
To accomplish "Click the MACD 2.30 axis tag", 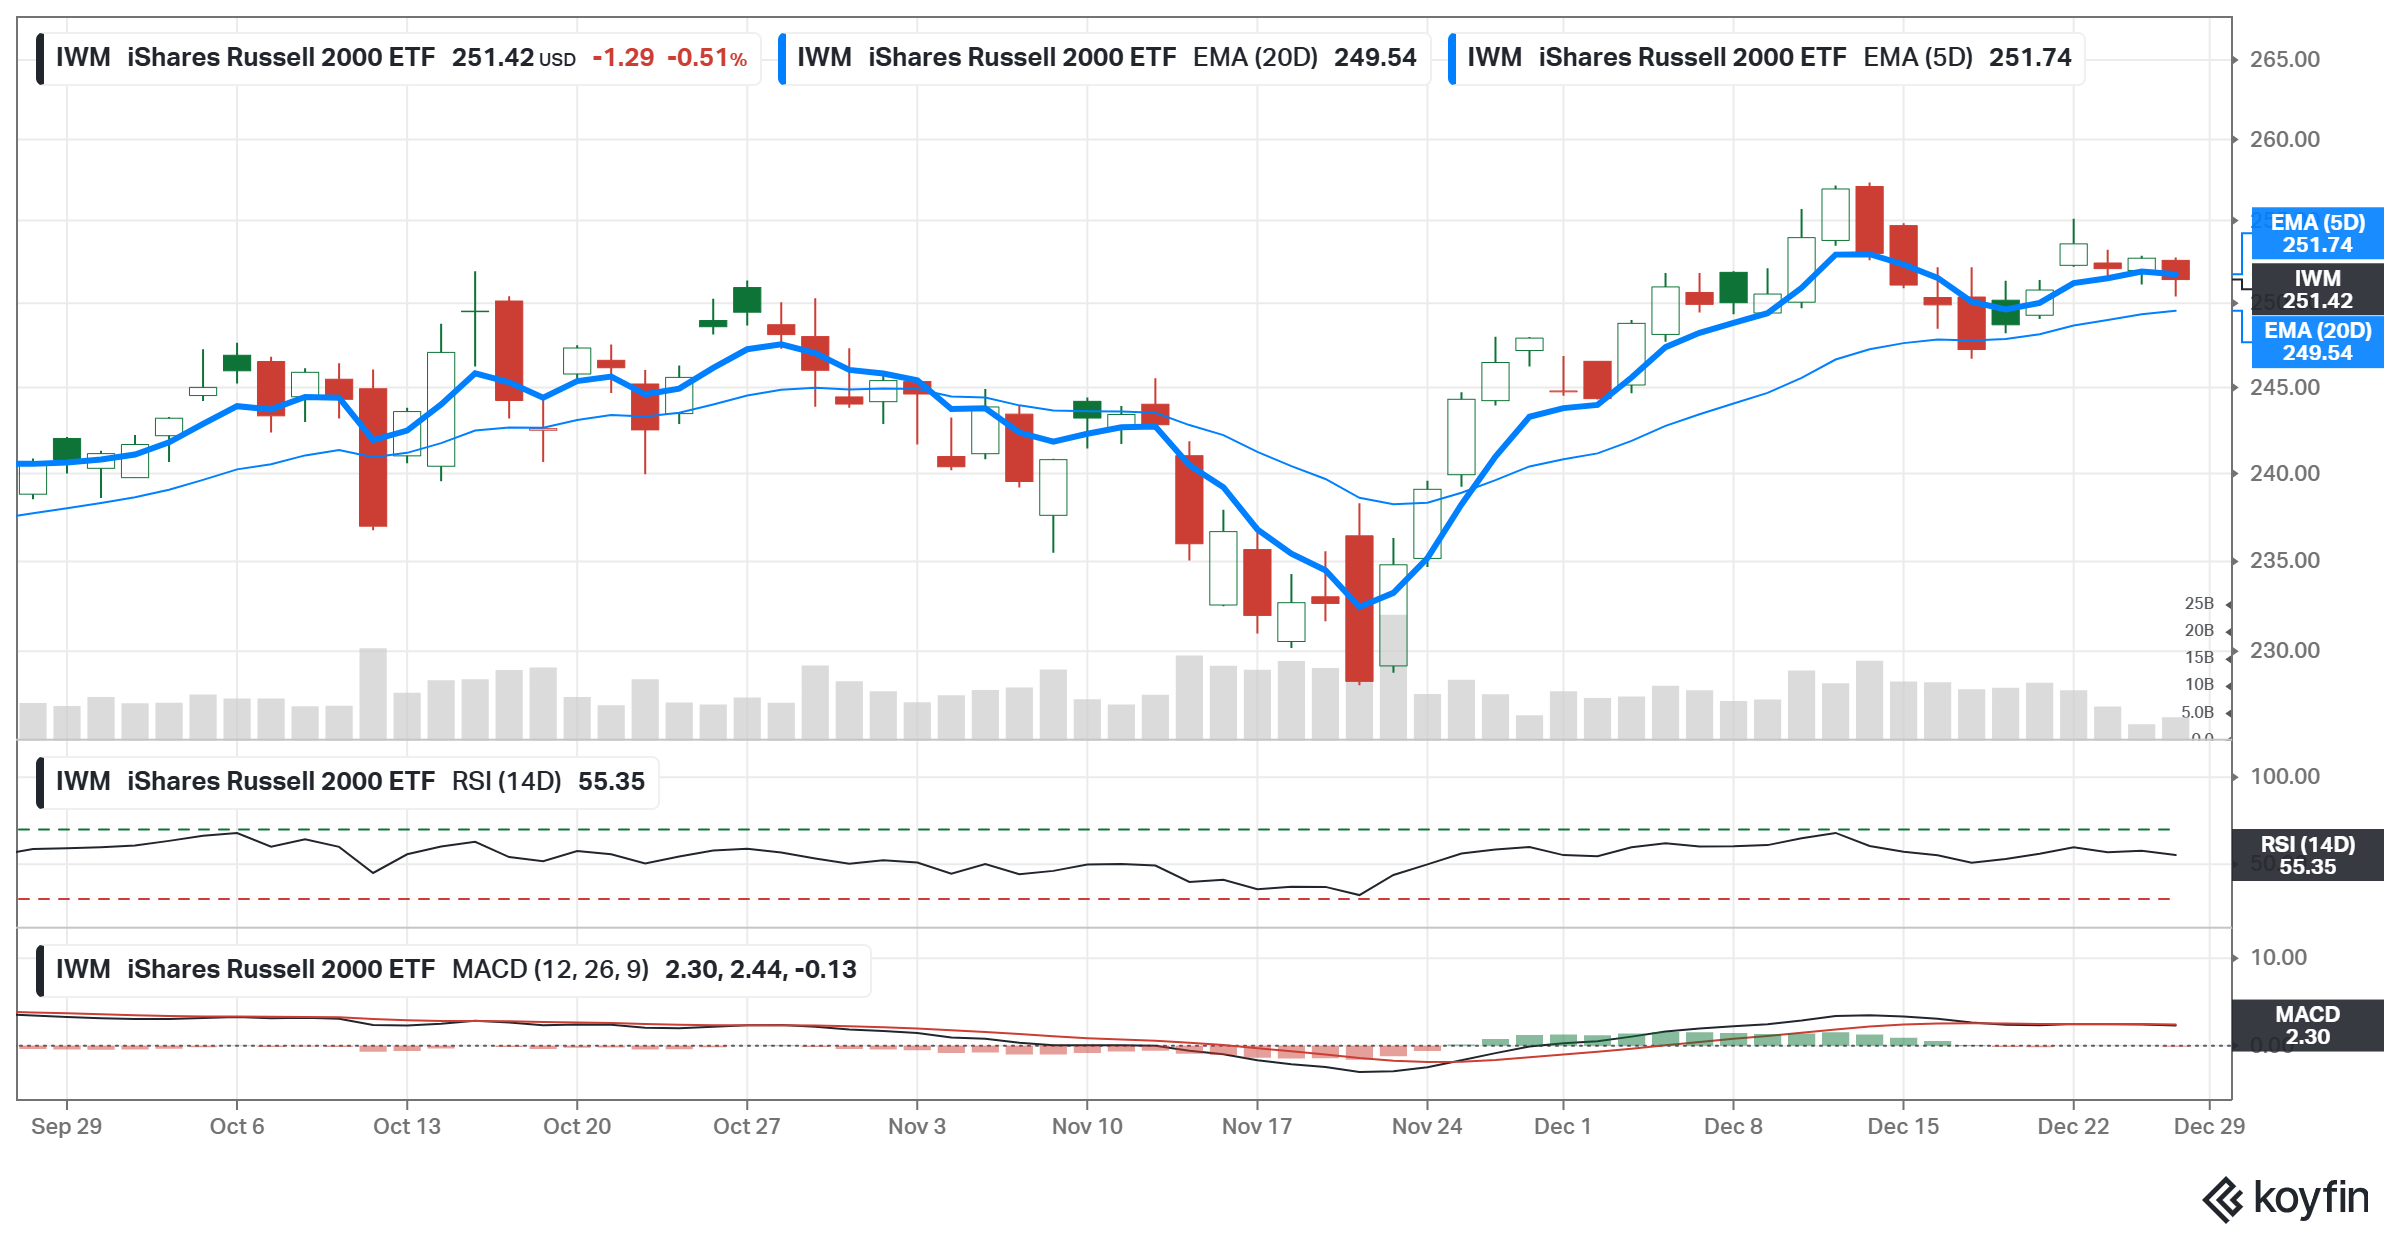I will (2307, 1025).
